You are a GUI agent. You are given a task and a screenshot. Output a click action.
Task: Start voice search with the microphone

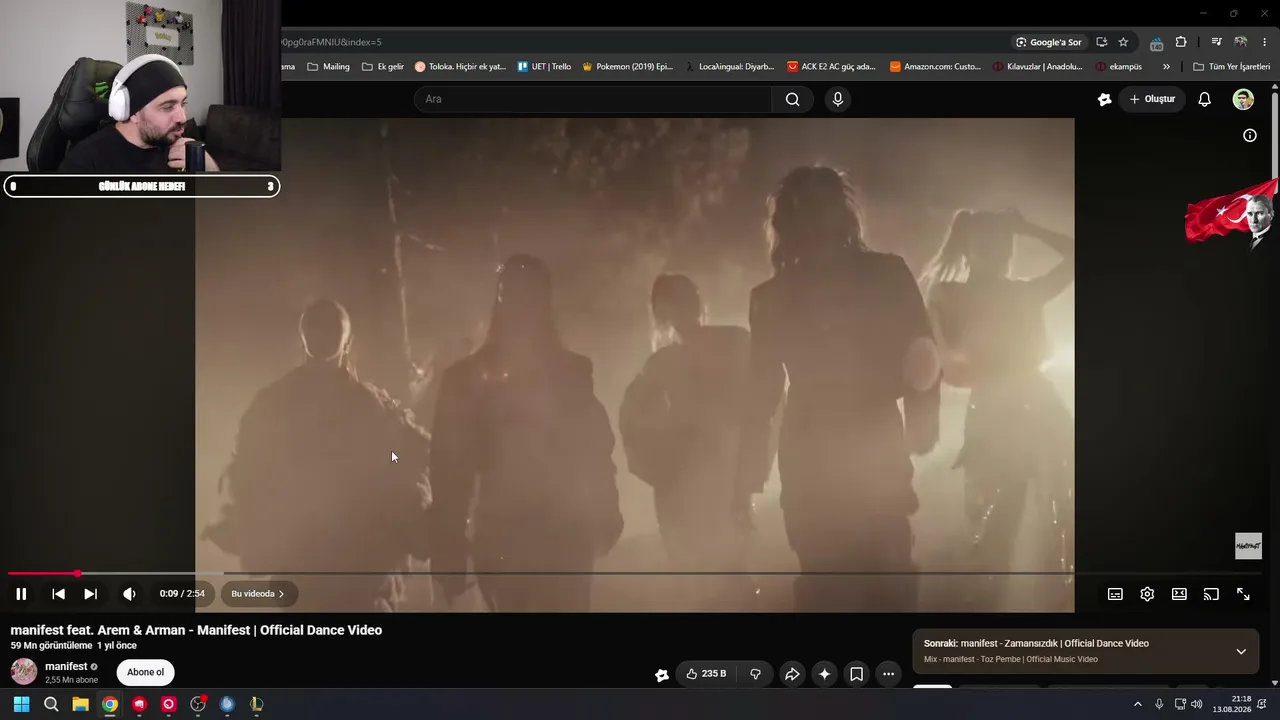click(x=838, y=99)
